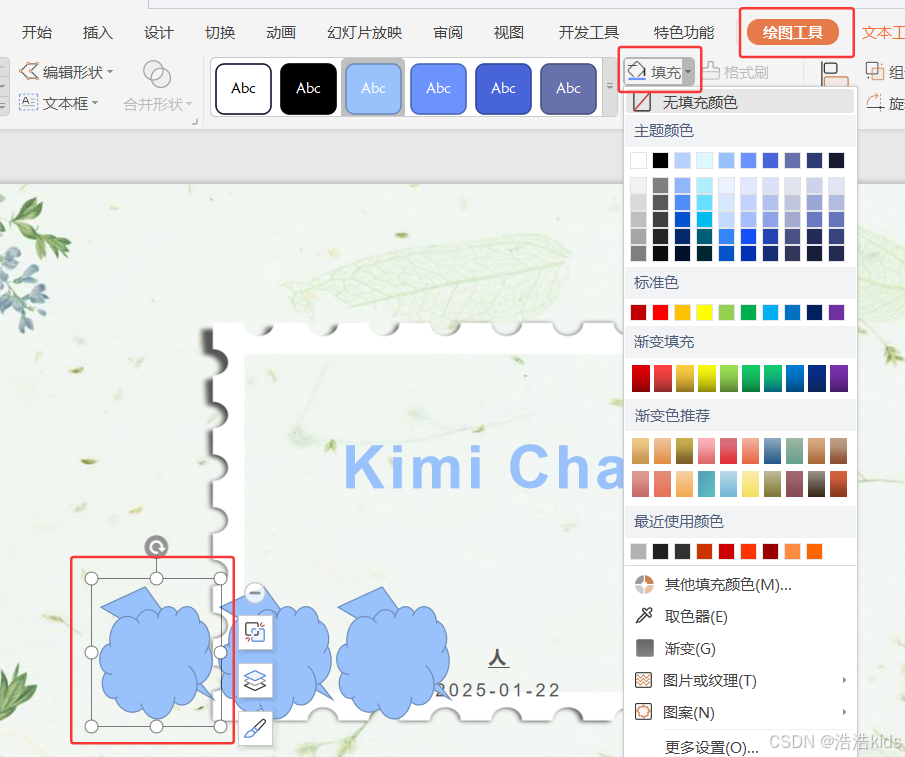The image size is (905, 757).
Task: Click the Format Painter (格式刷) icon
Action: [x=711, y=72]
